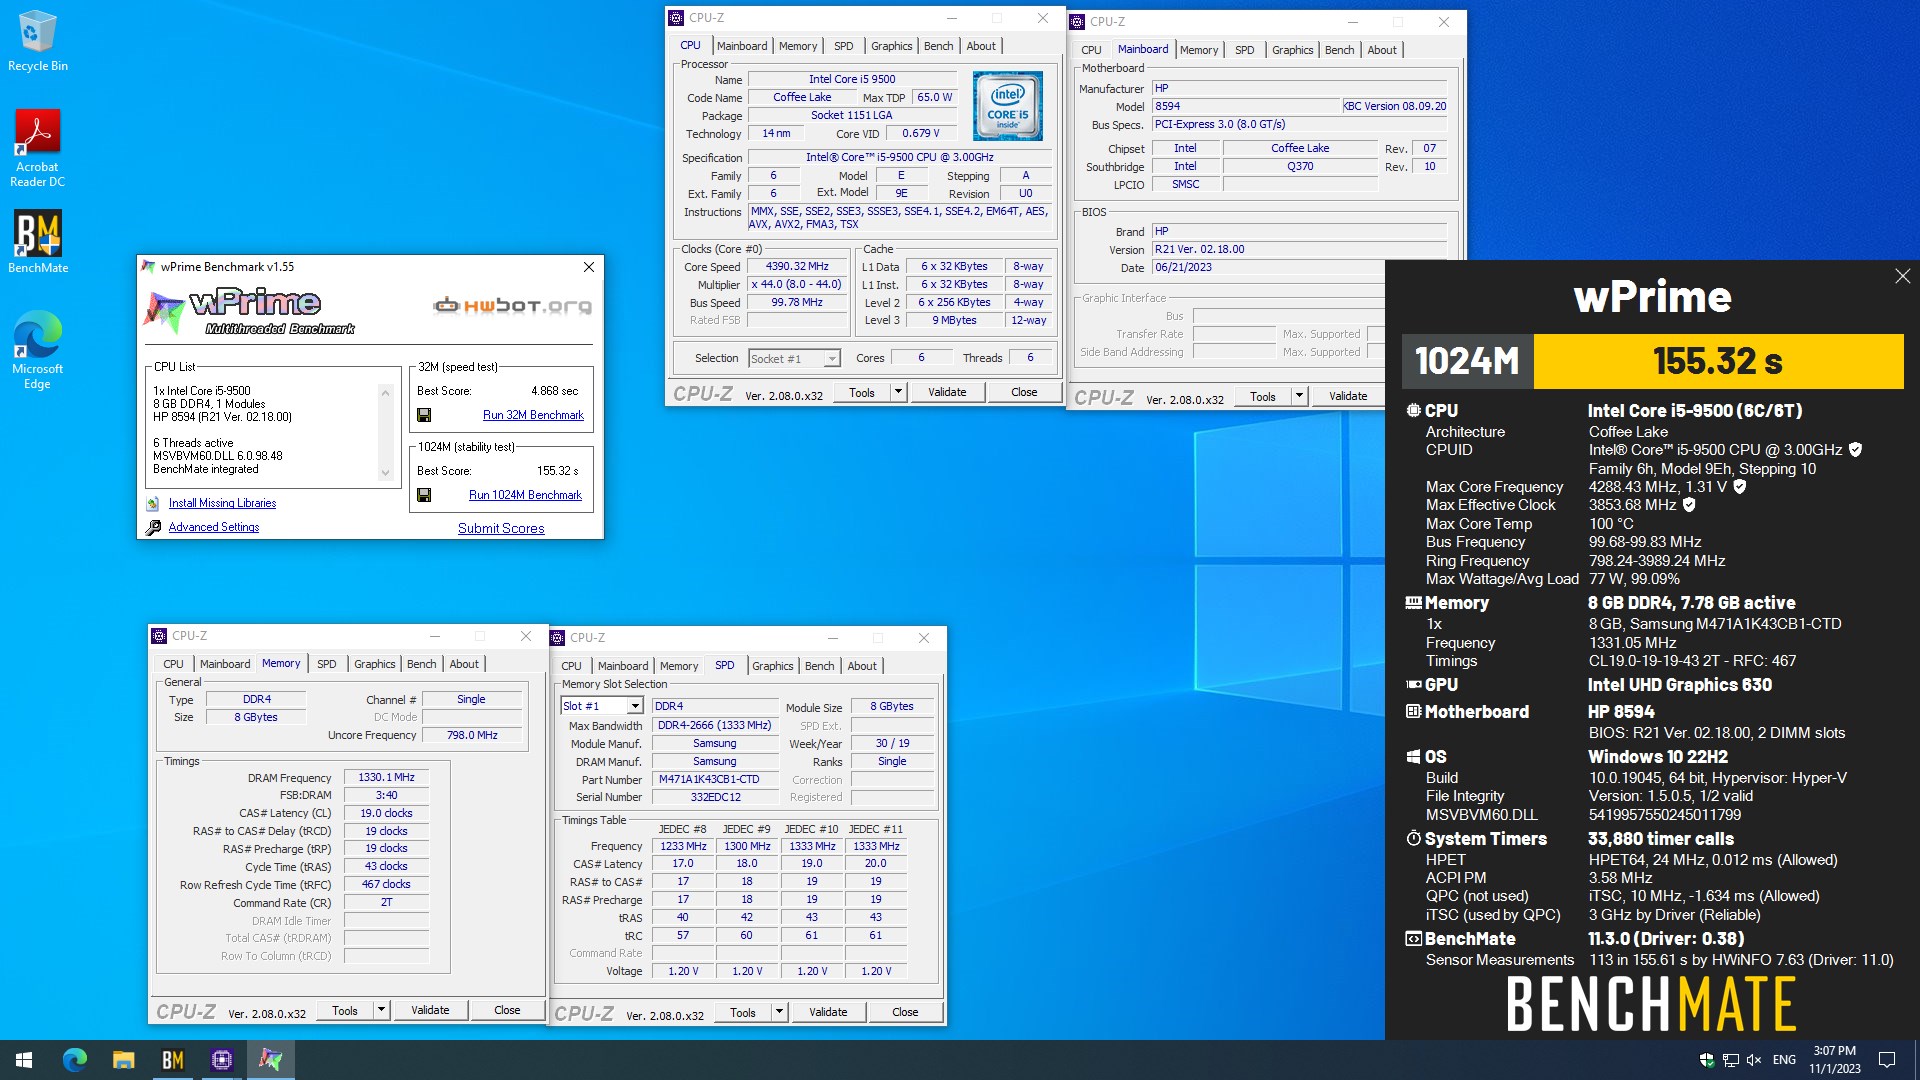Click the 155.32 s yellow score banner

pyautogui.click(x=1717, y=361)
